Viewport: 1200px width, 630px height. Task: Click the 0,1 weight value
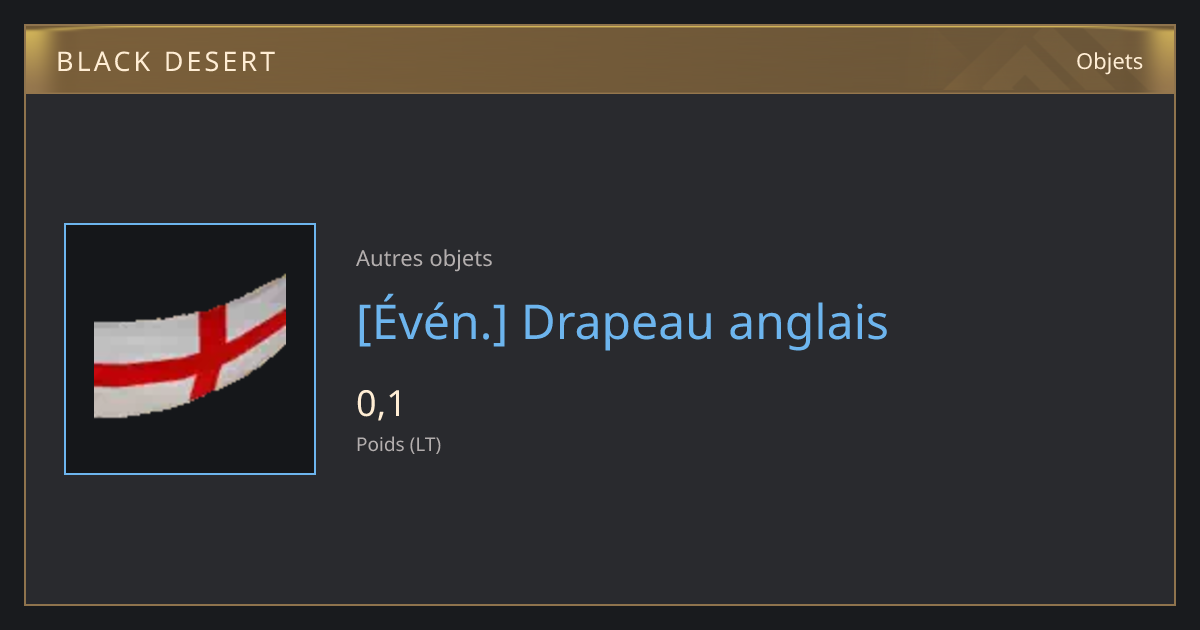pyautogui.click(x=380, y=404)
